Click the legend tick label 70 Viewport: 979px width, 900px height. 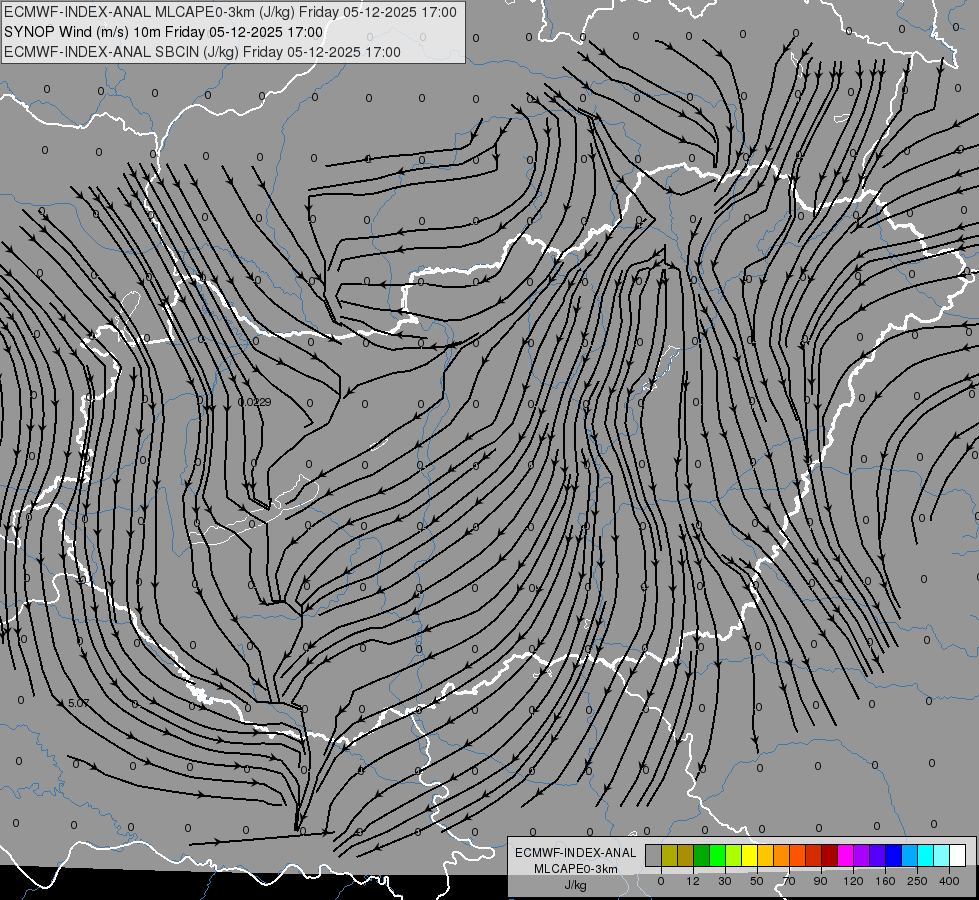pos(789,881)
